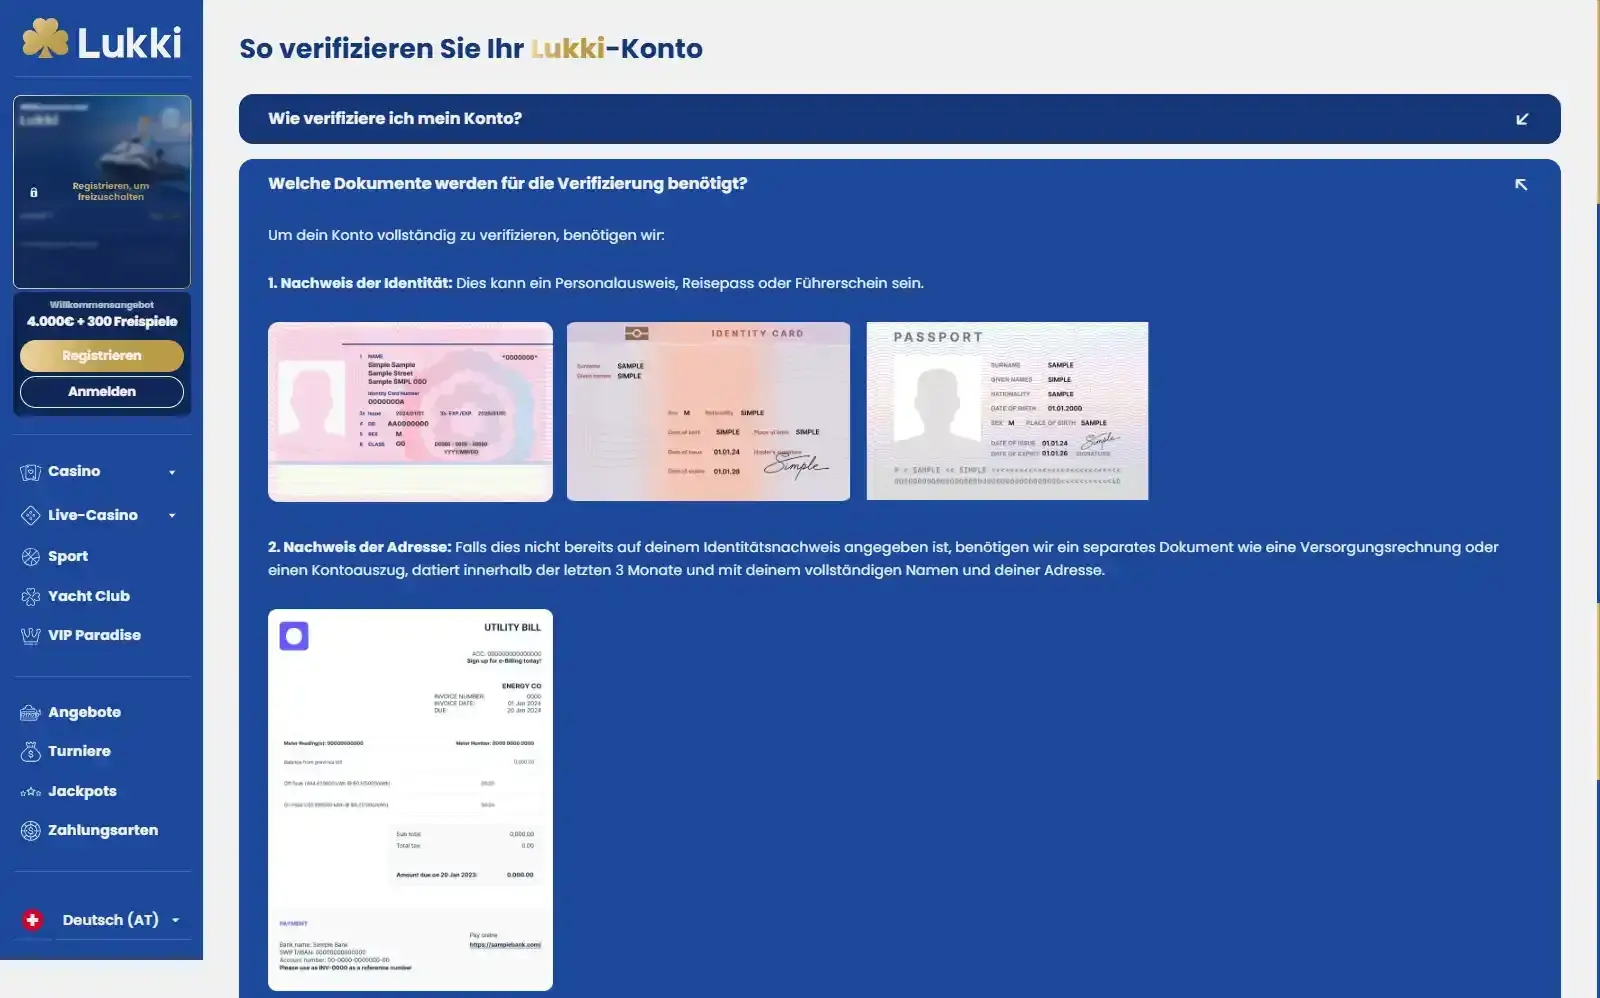Open the Sport menu item
The width and height of the screenshot is (1600, 998).
tap(68, 557)
